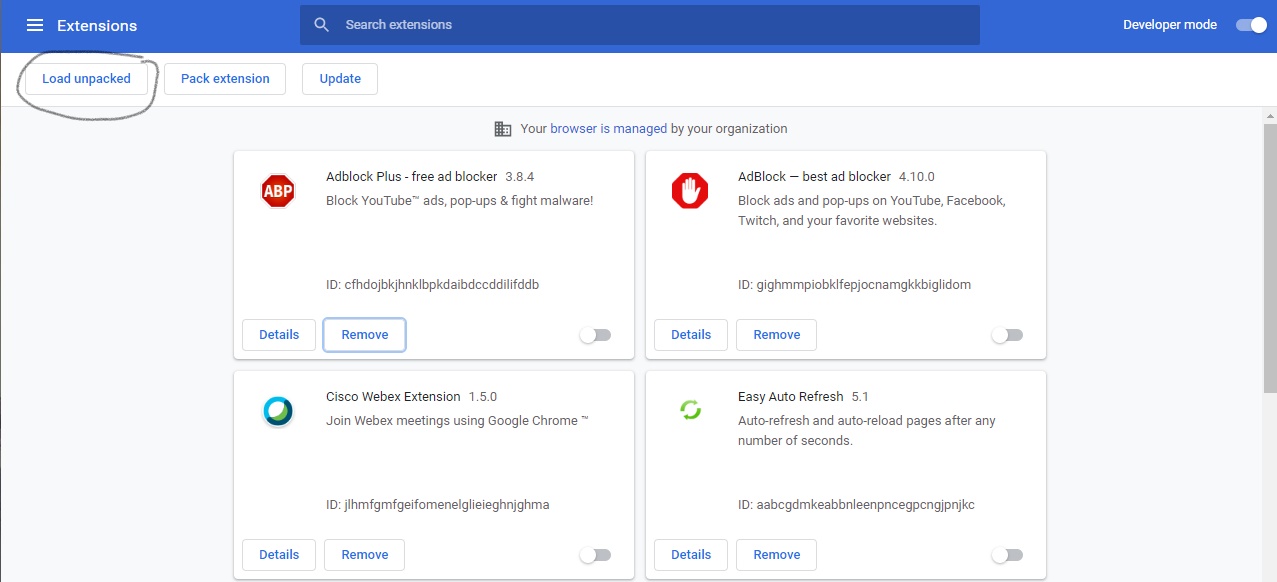The image size is (1277, 582).
Task: Click the managed organization building icon
Action: coord(503,129)
